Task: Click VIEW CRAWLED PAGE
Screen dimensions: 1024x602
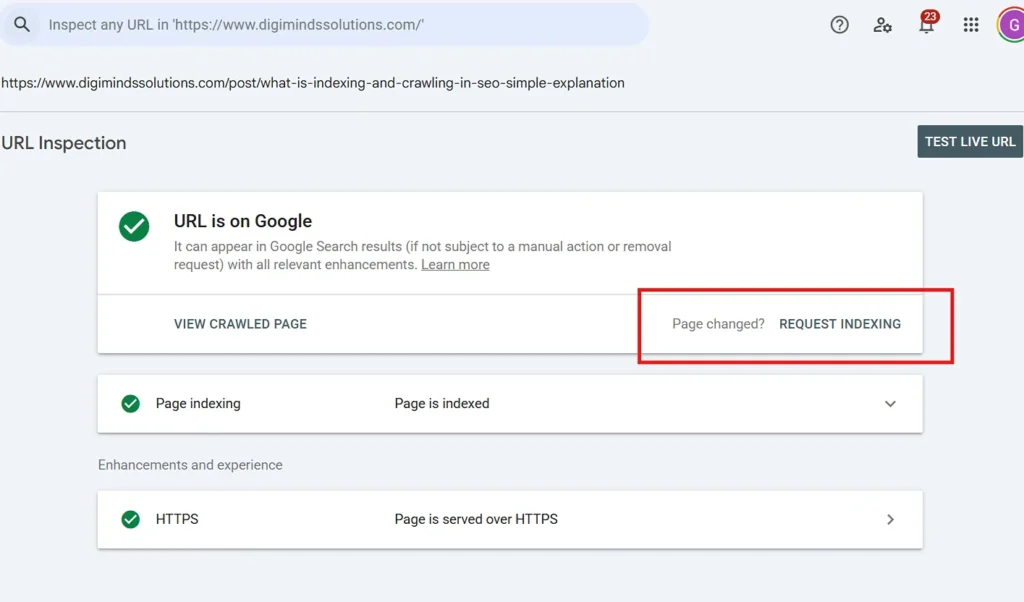Action: coord(240,324)
